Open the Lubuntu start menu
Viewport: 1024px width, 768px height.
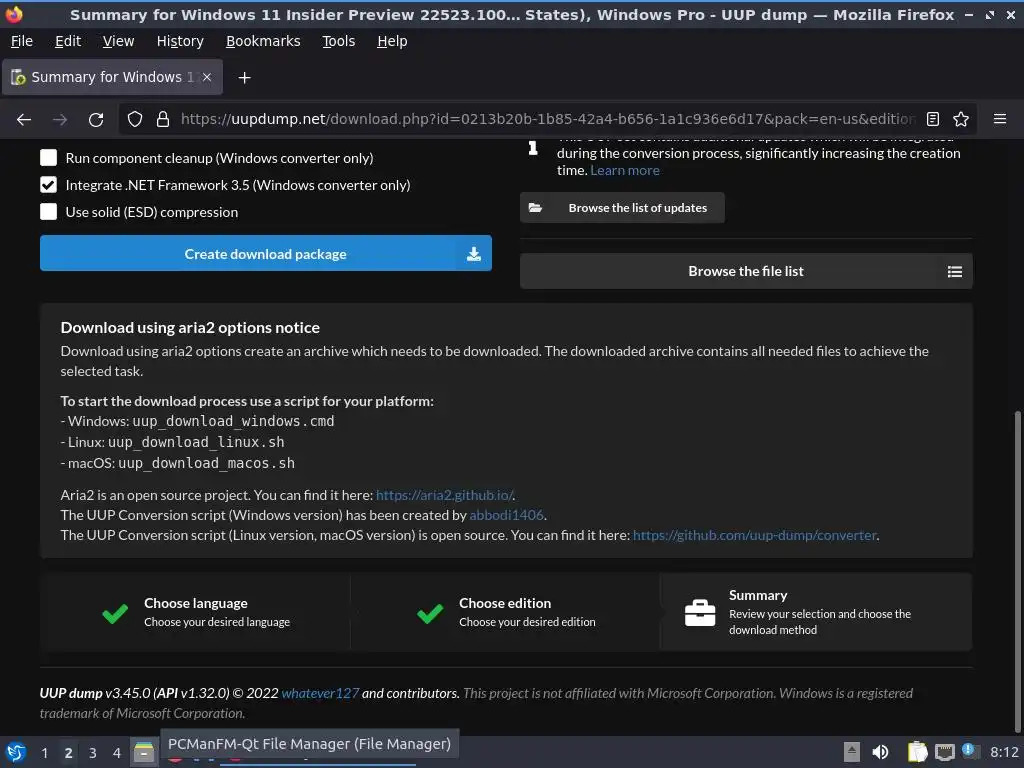[x=16, y=752]
